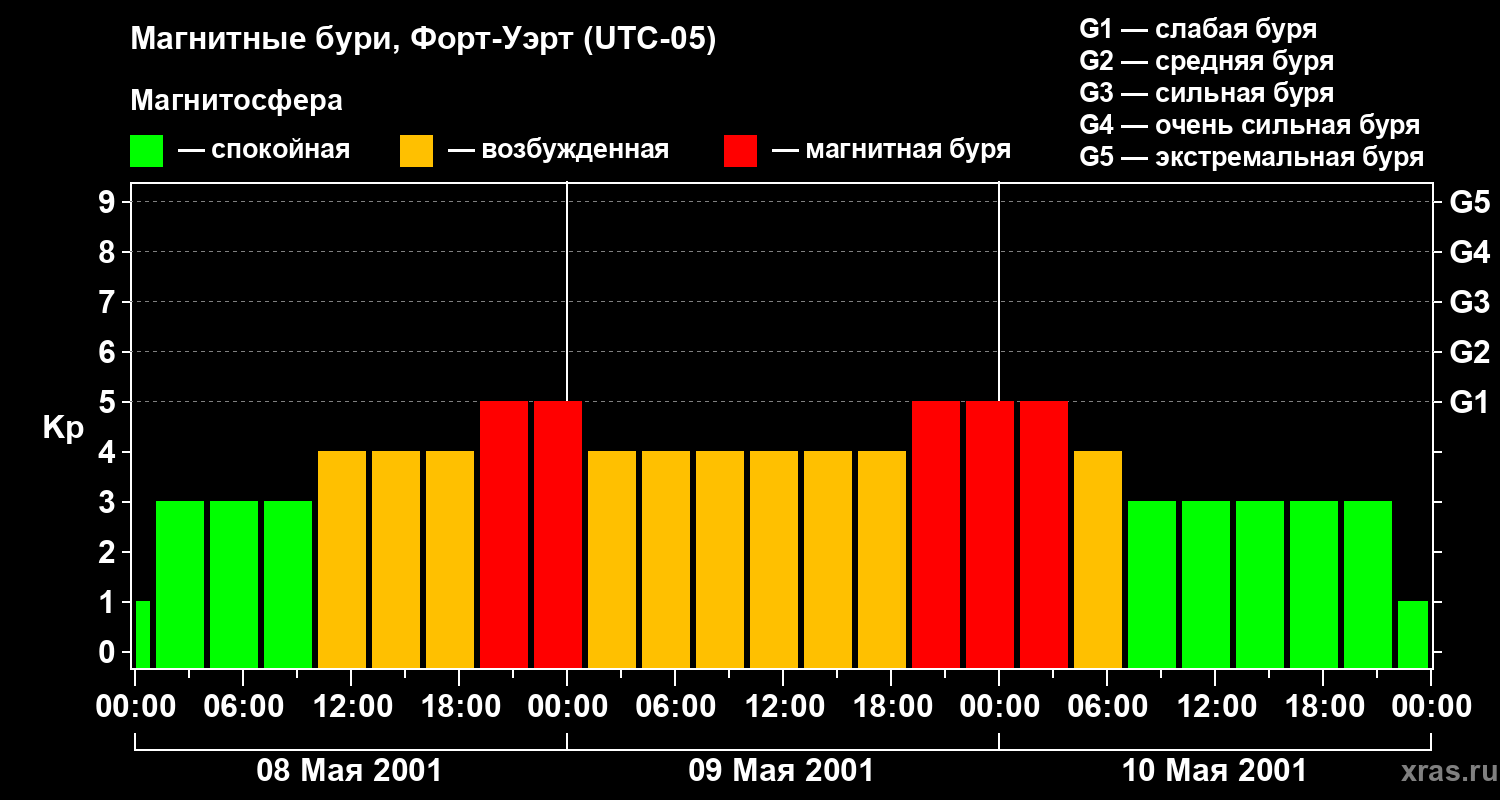The image size is (1500, 800).
Task: Select the green bar for 01:00–04:00 on 08 Мая
Action: [x=180, y=585]
